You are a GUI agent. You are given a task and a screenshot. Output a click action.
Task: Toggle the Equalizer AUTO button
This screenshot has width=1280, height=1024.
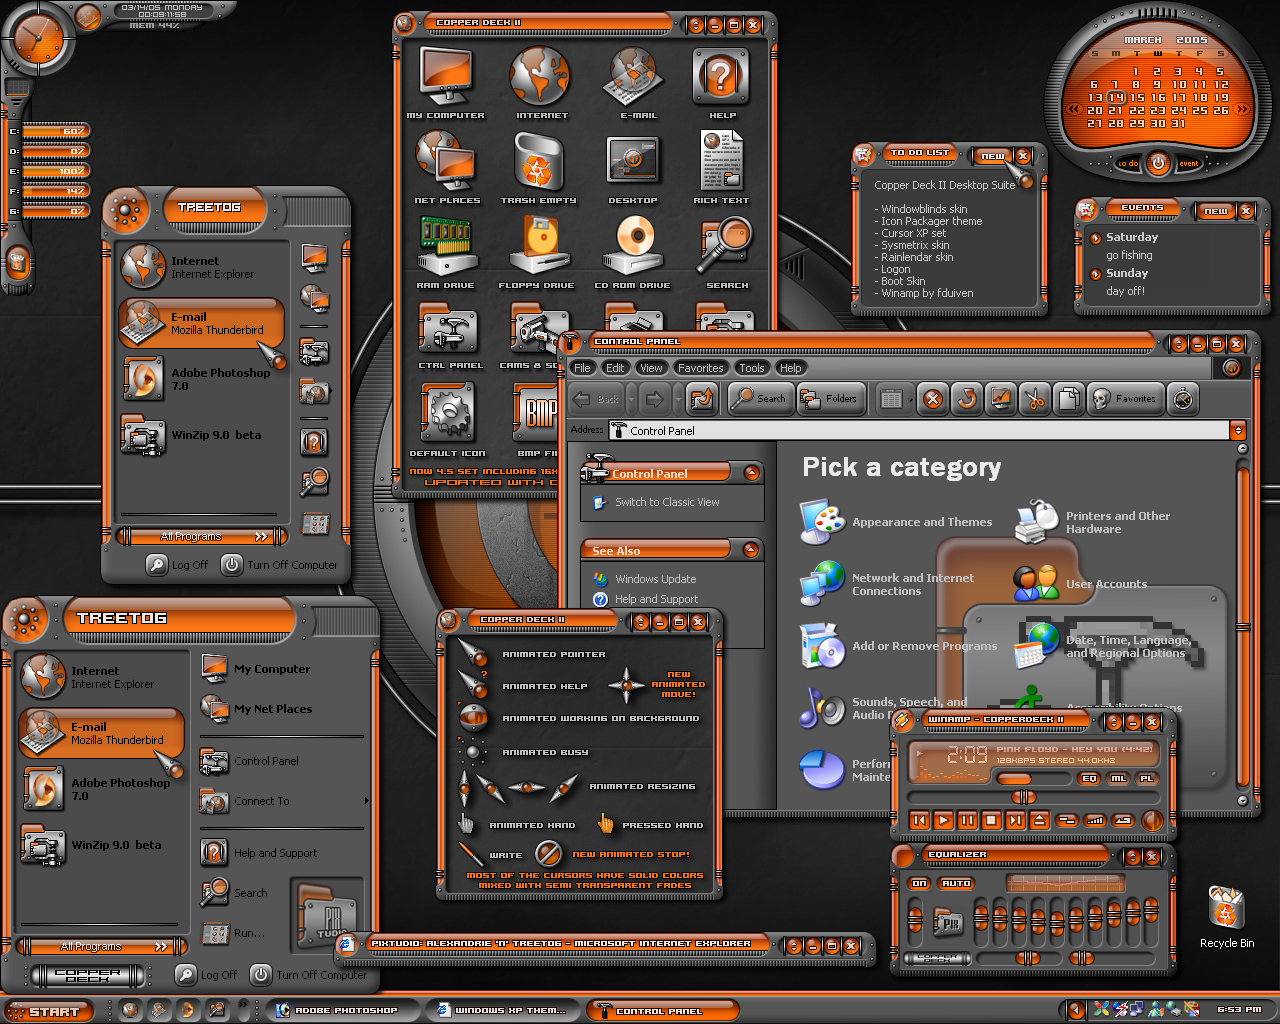click(956, 883)
